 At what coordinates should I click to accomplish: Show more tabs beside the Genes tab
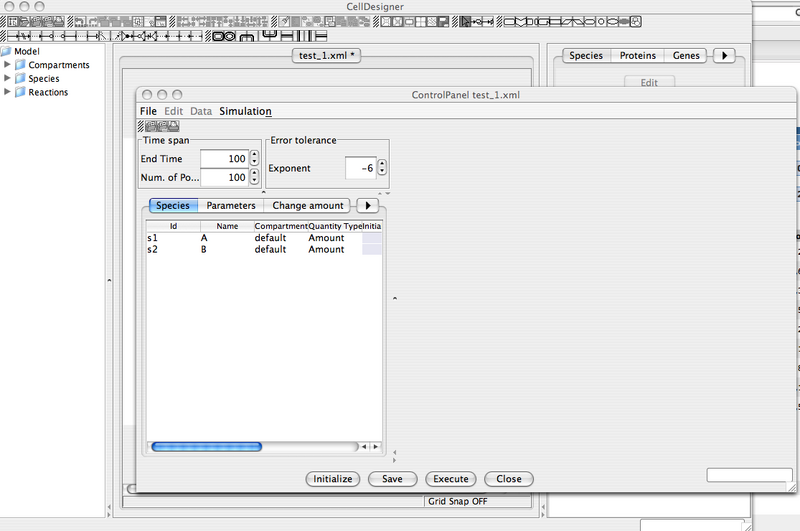724,55
